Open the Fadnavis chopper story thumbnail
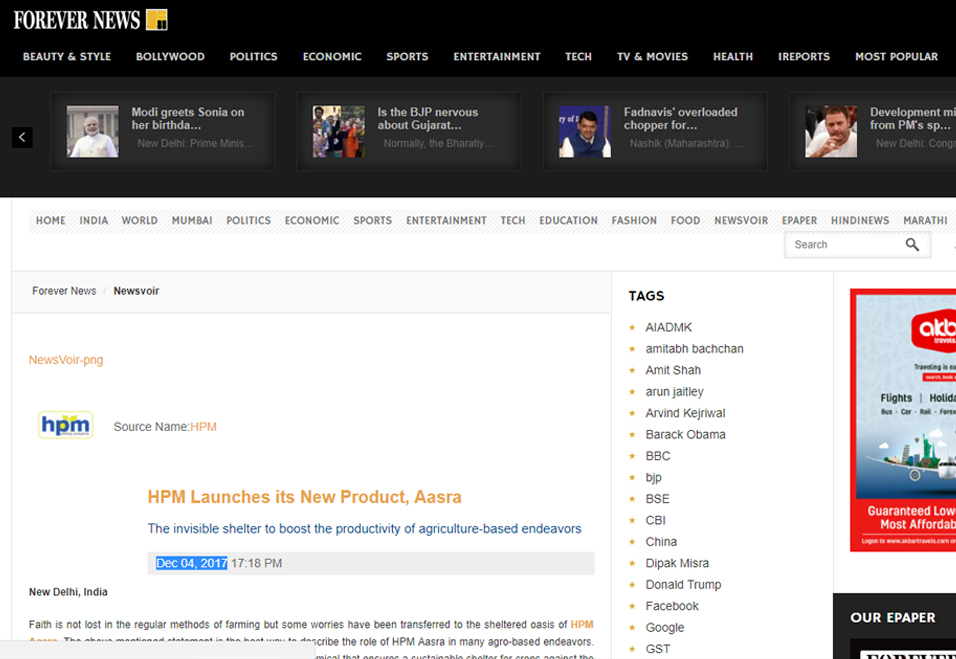This screenshot has height=659, width=956. point(585,132)
